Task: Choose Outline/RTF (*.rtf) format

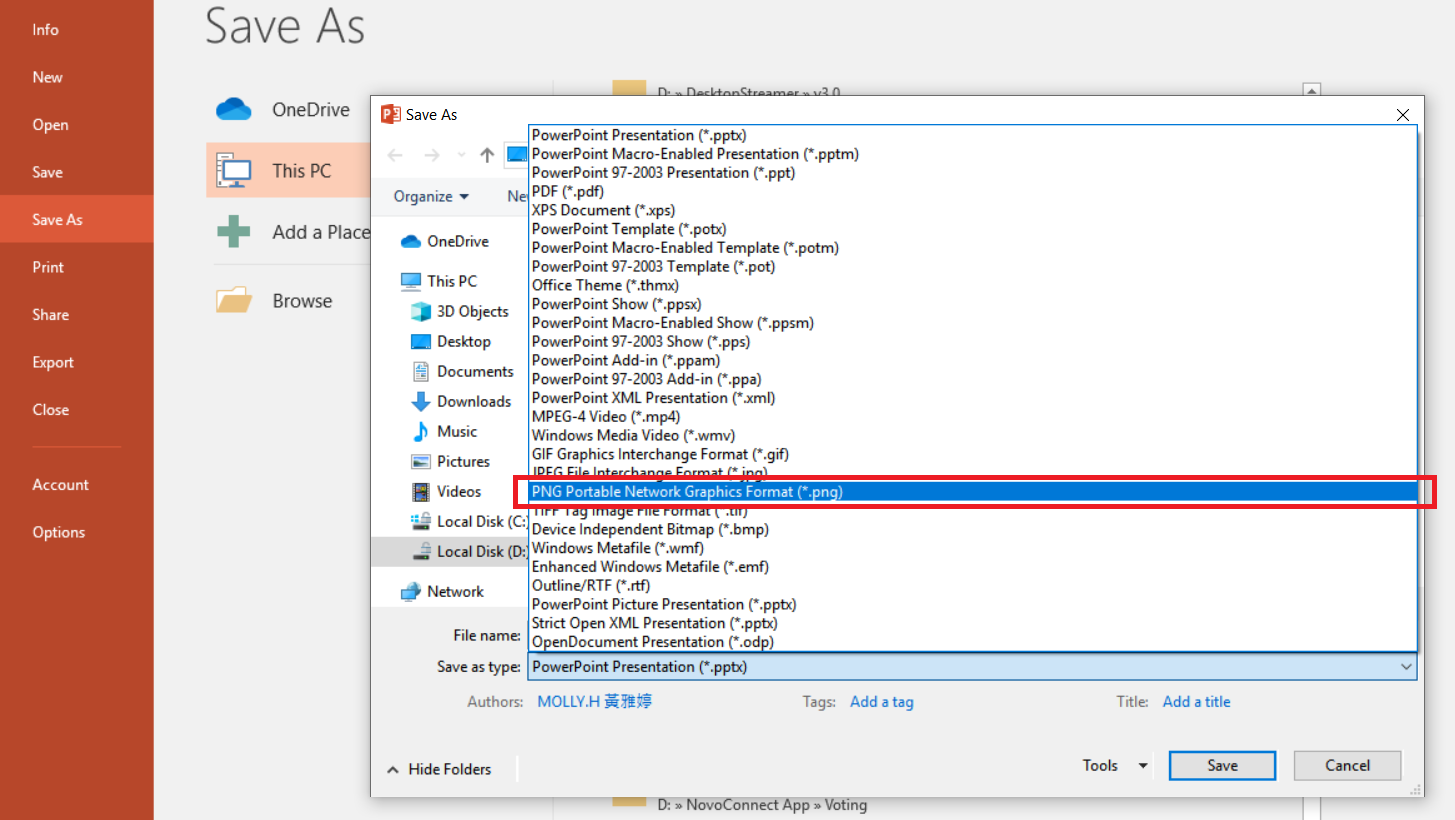Action: pos(972,585)
